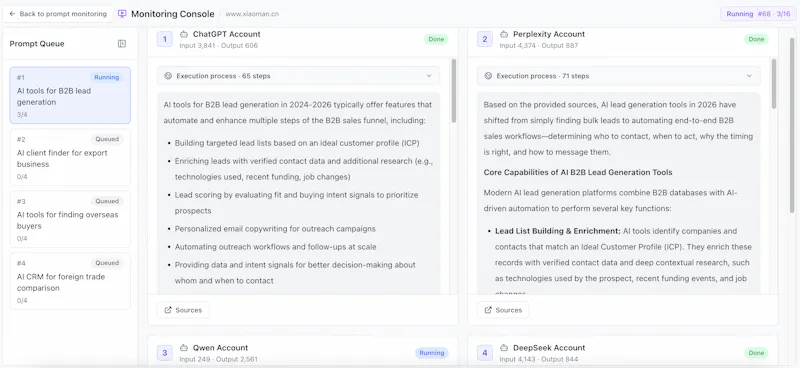Click the Queued tag on prompt #4
800x368 pixels.
click(x=107, y=263)
